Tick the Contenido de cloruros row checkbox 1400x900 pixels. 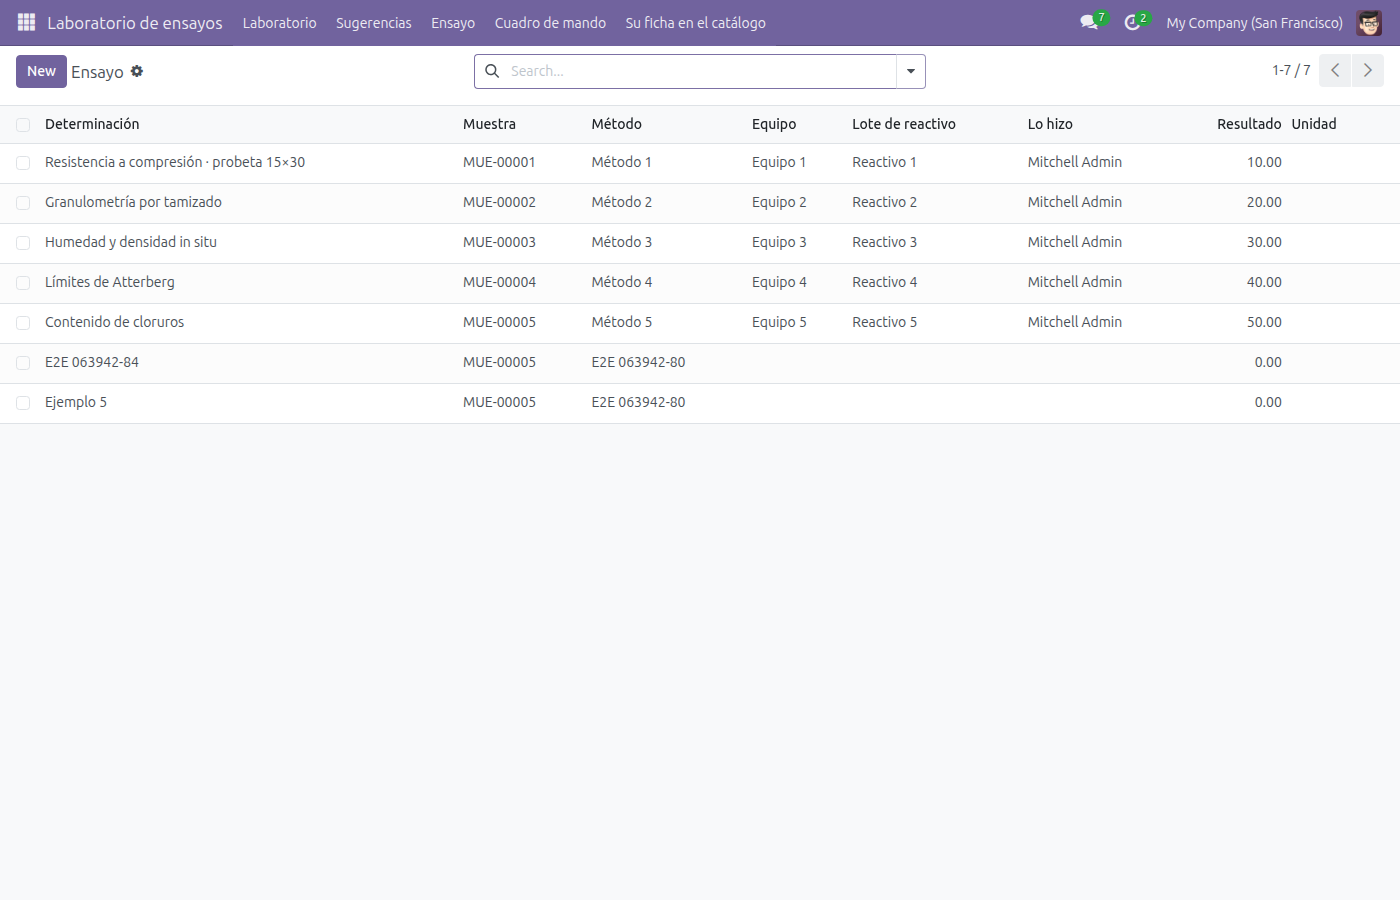point(23,323)
